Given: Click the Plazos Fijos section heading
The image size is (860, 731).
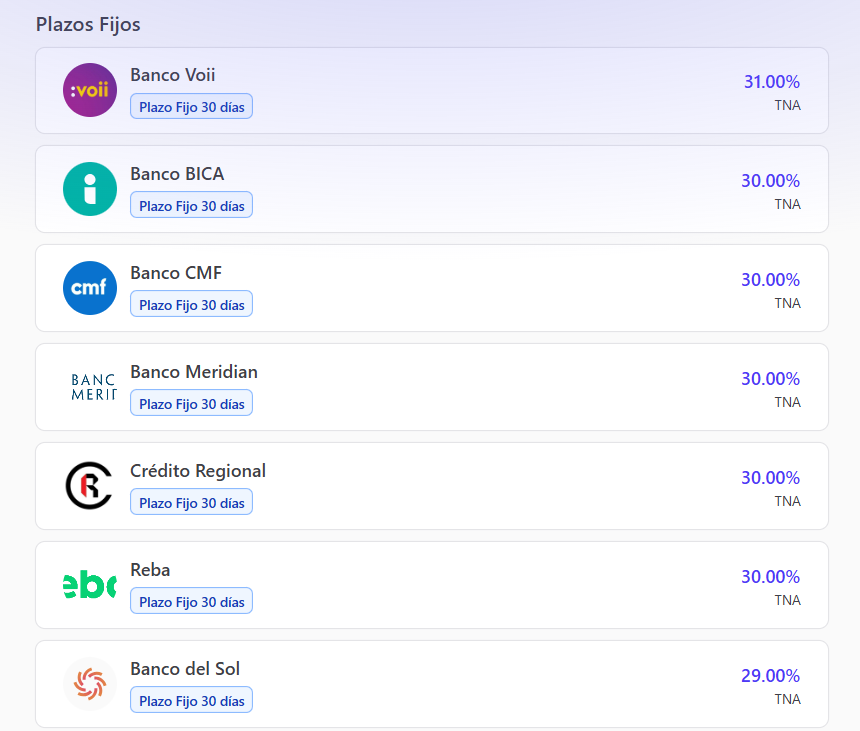Looking at the screenshot, I should 88,25.
